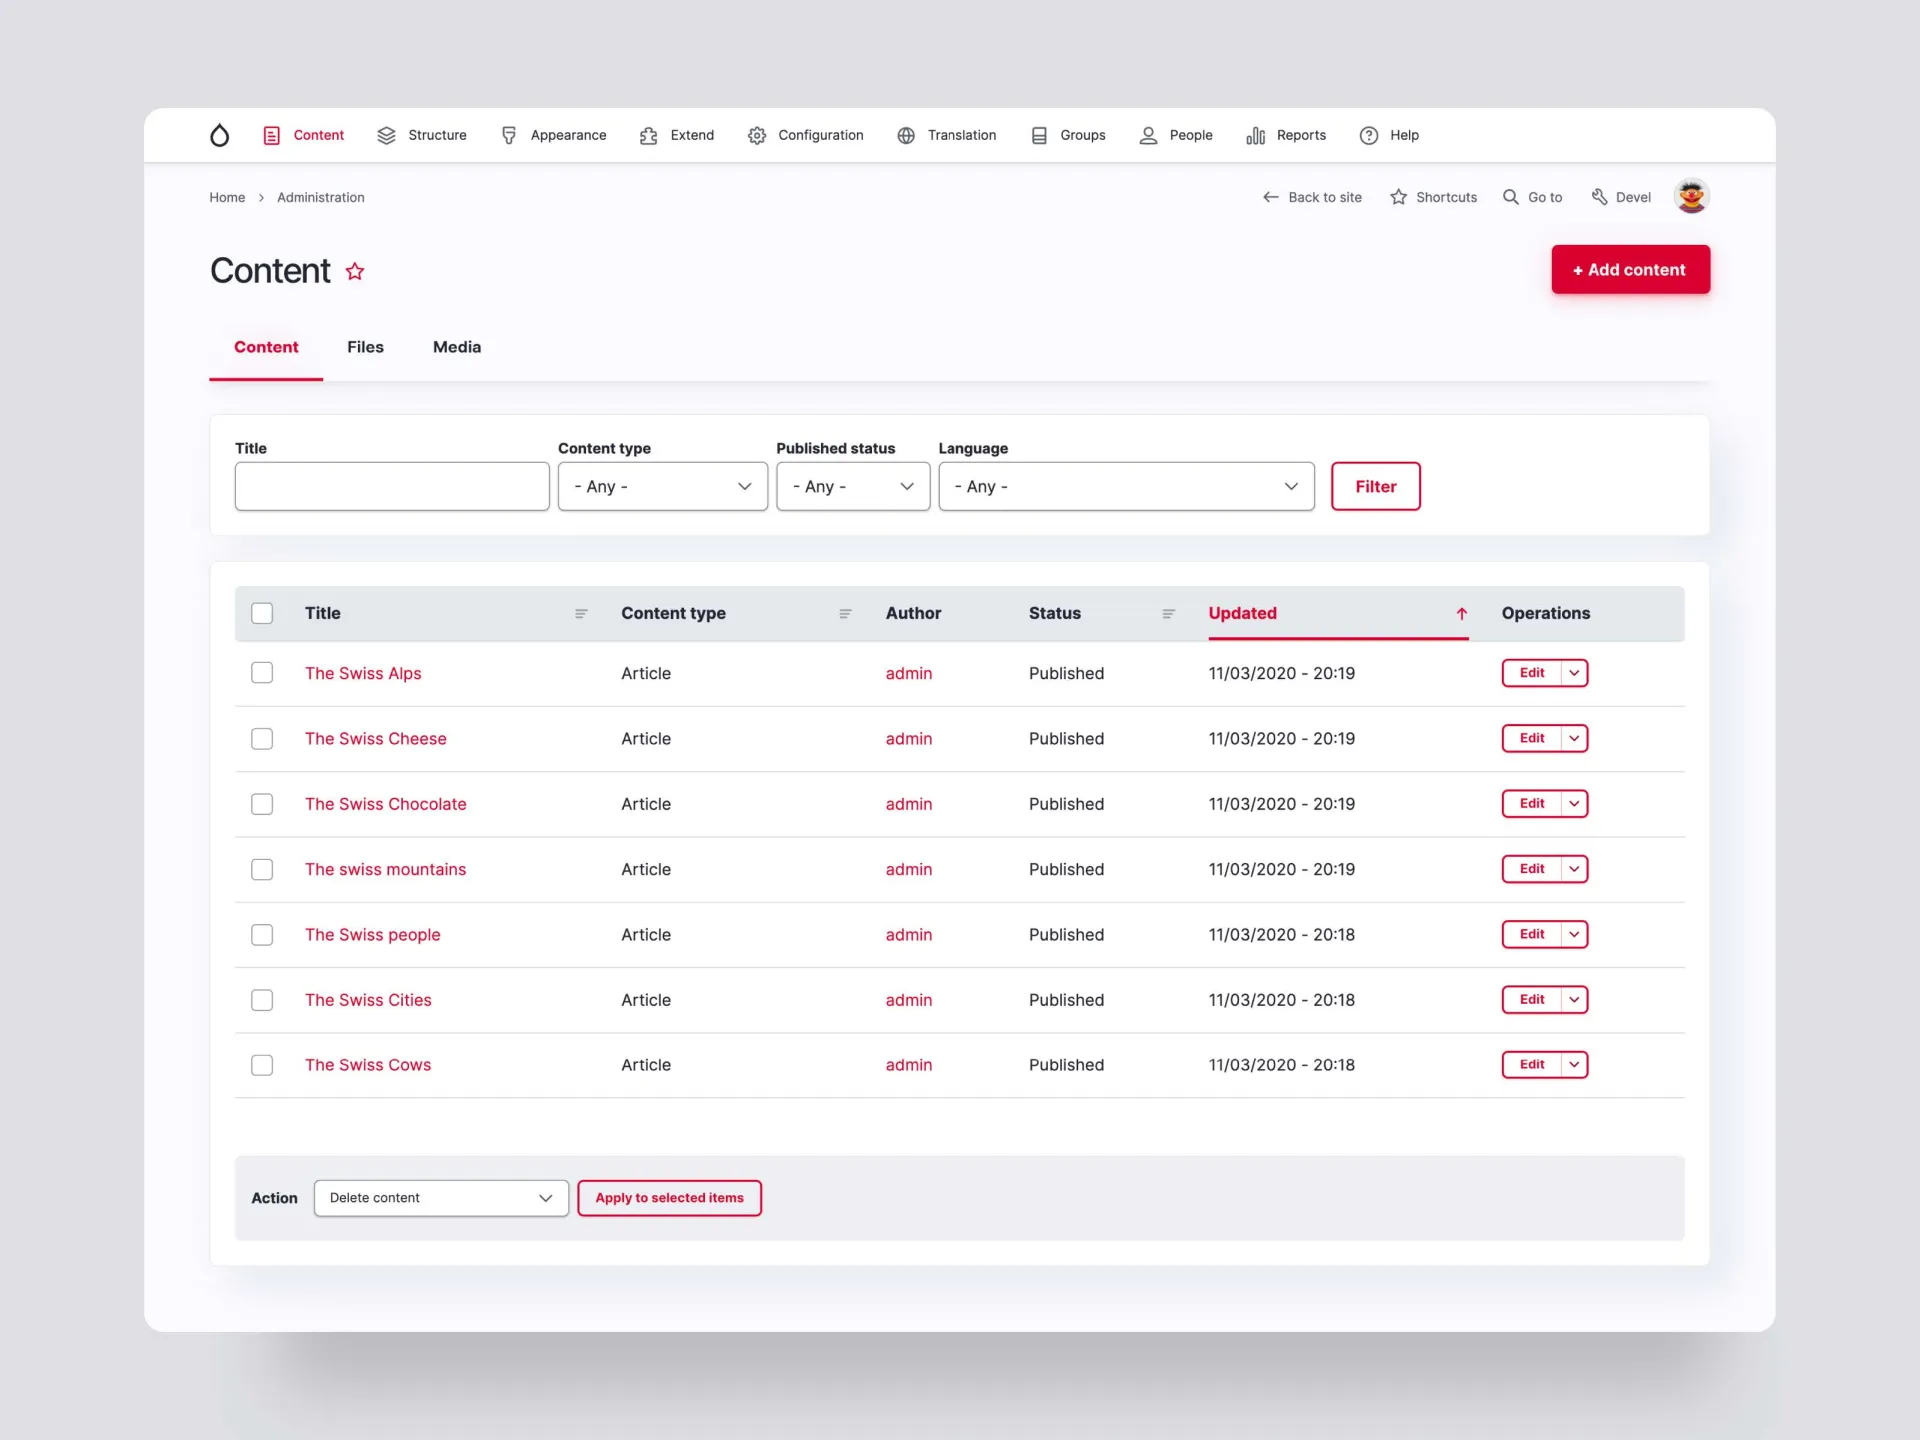Open The Swiss Chocolate article link

coord(386,803)
